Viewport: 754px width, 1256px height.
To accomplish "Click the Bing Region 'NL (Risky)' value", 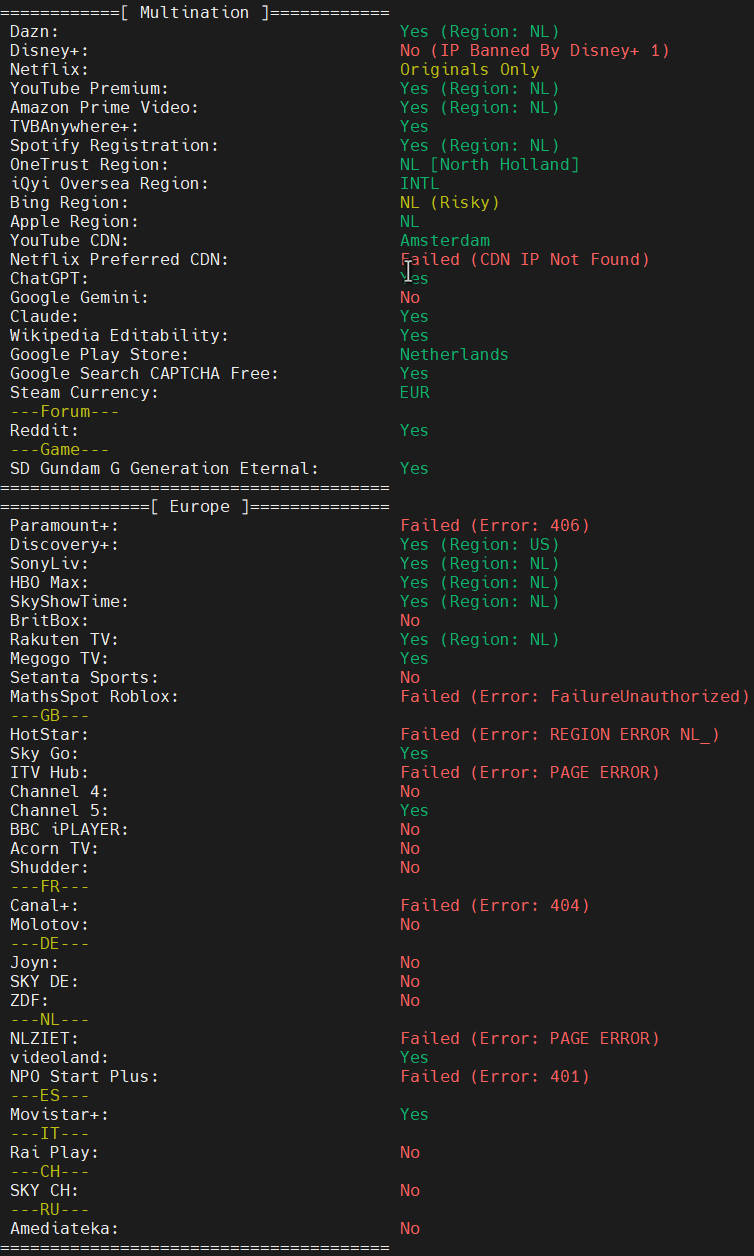I will (x=449, y=203).
